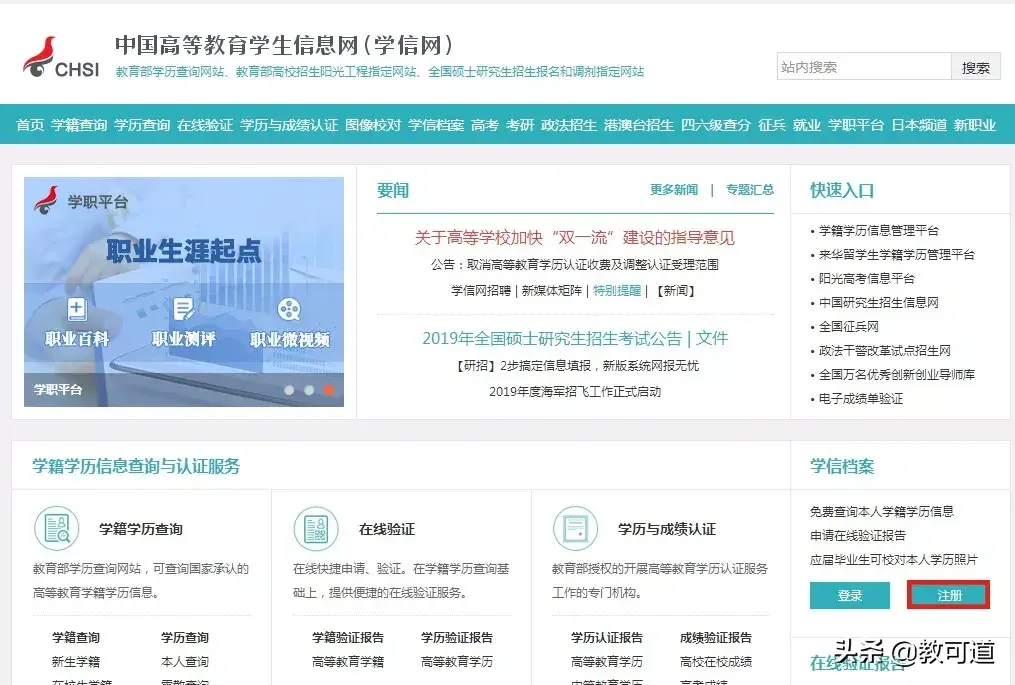The width and height of the screenshot is (1015, 685).
Task: Click the 搜索 search button
Action: [975, 67]
